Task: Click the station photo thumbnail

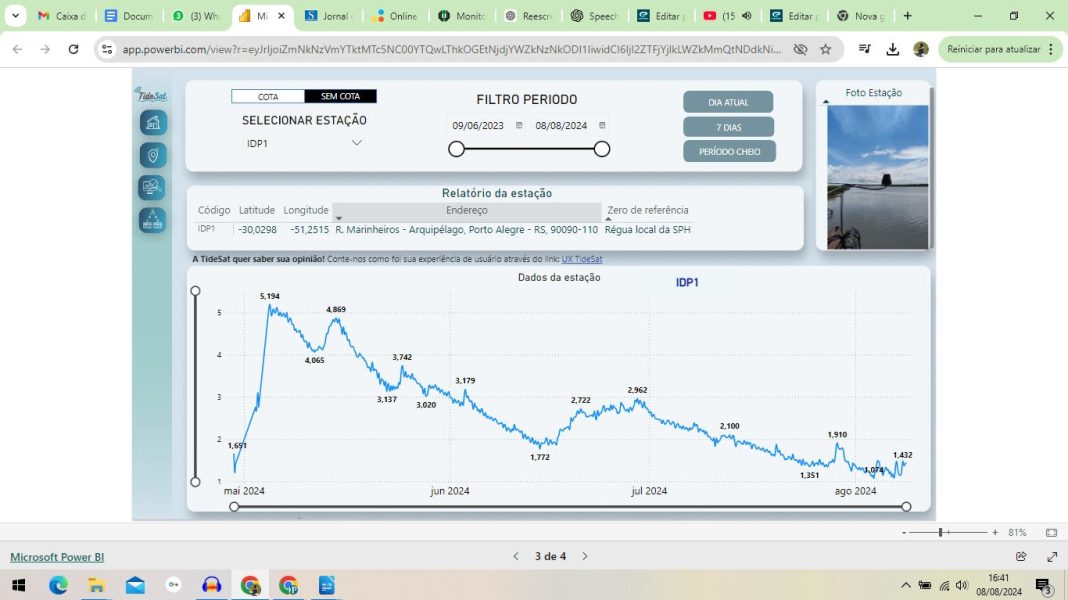Action: tap(877, 176)
